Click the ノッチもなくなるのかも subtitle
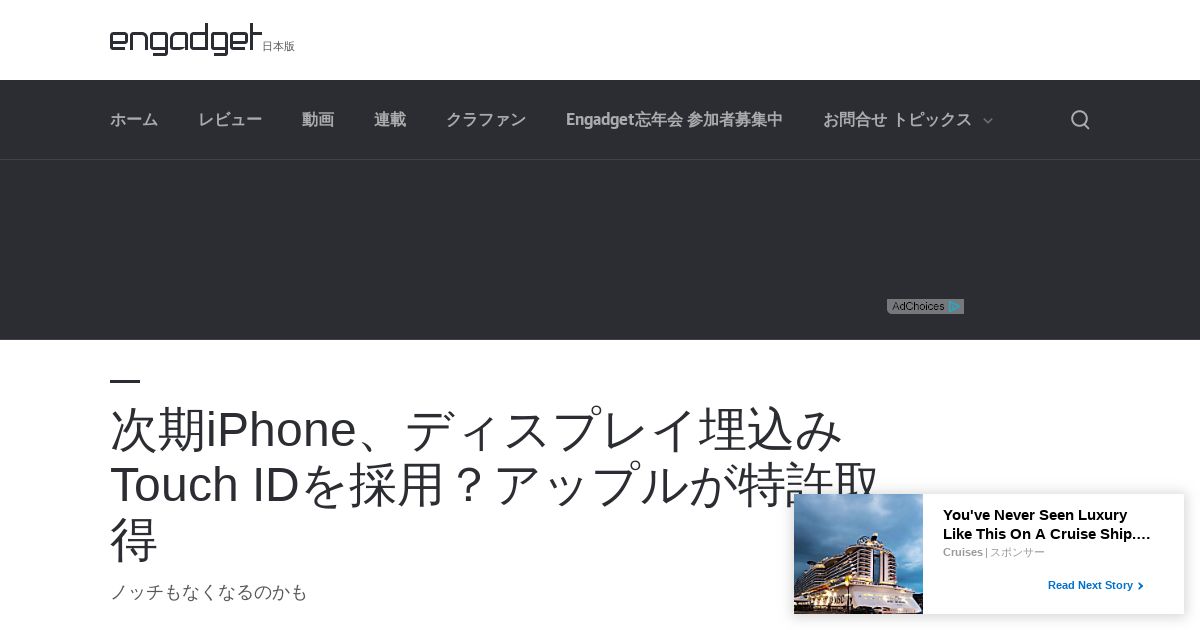The width and height of the screenshot is (1200, 630). [x=209, y=592]
